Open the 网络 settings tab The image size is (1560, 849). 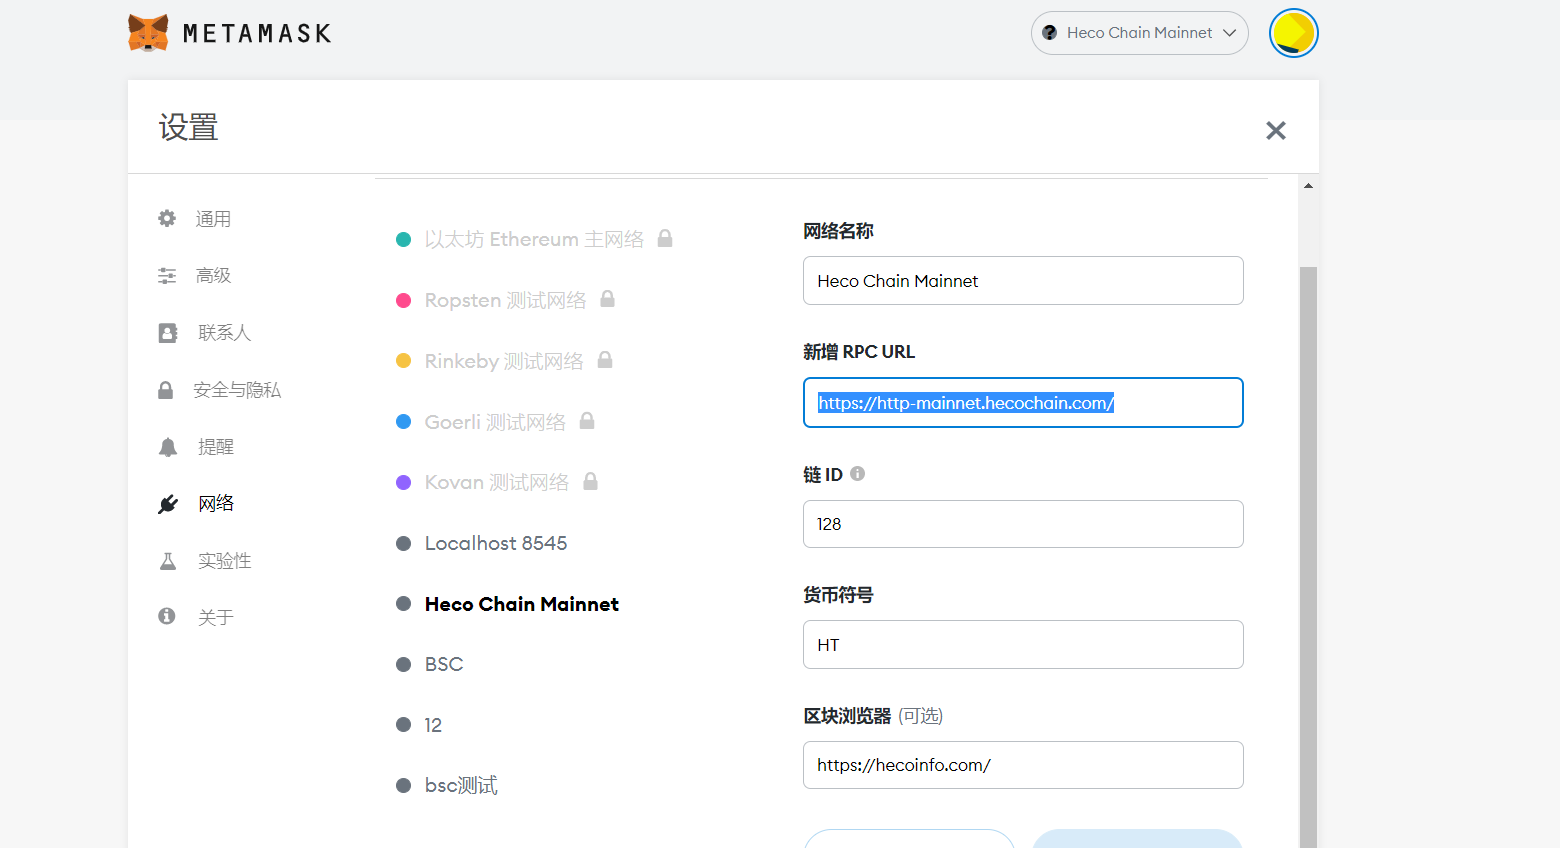216,503
